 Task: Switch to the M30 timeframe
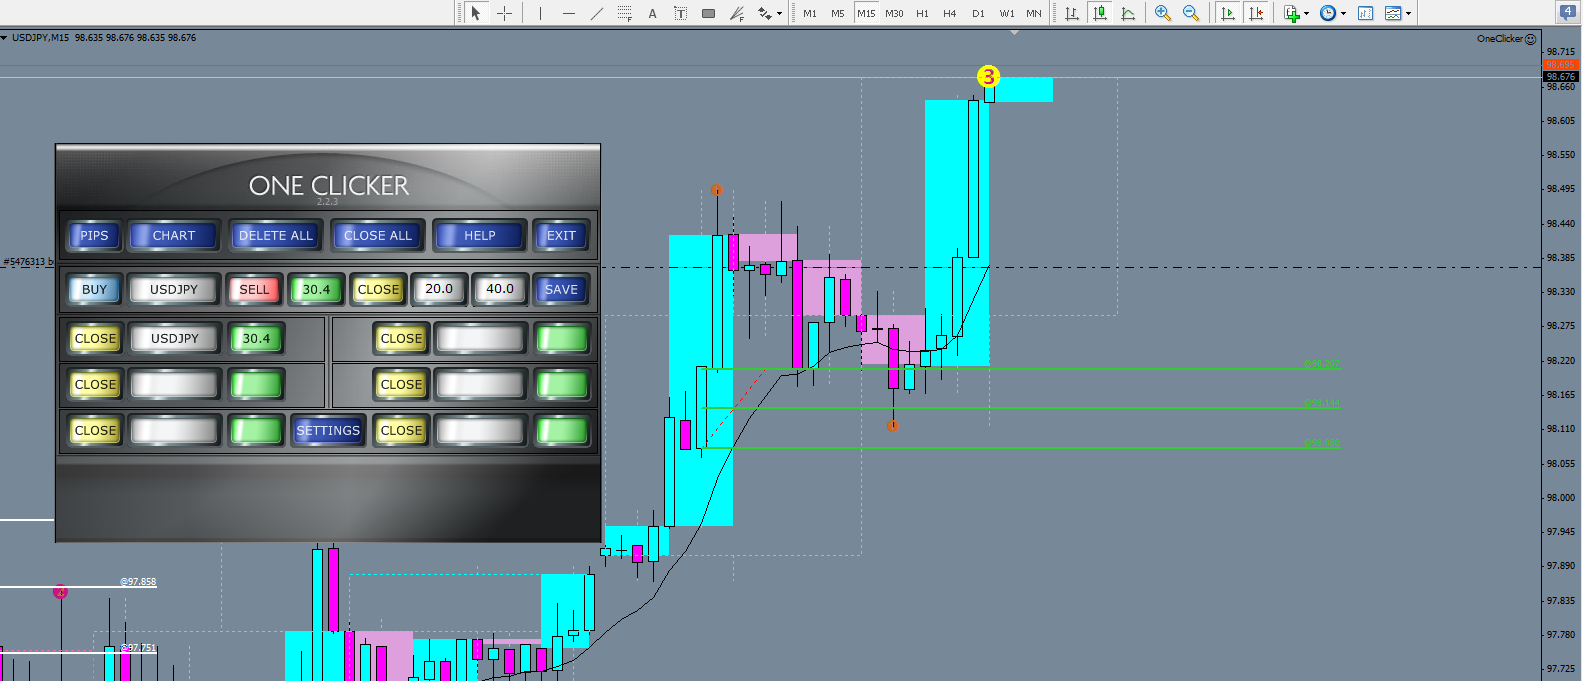click(894, 13)
